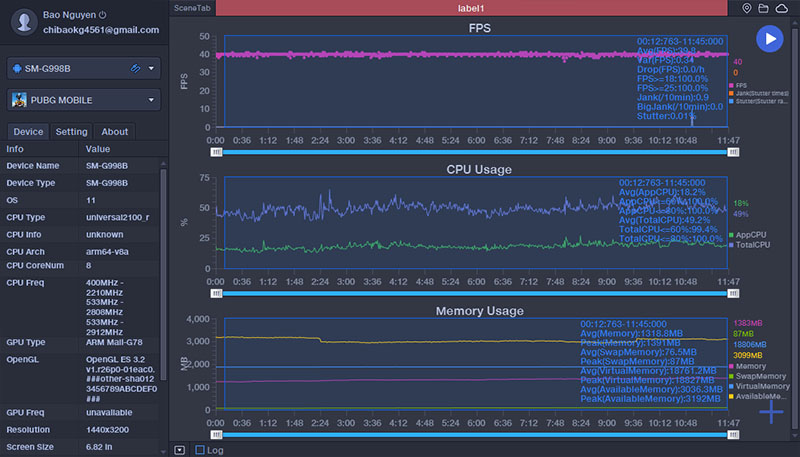
Task: Click the connection icon in SM-G998B selector
Action: click(136, 68)
